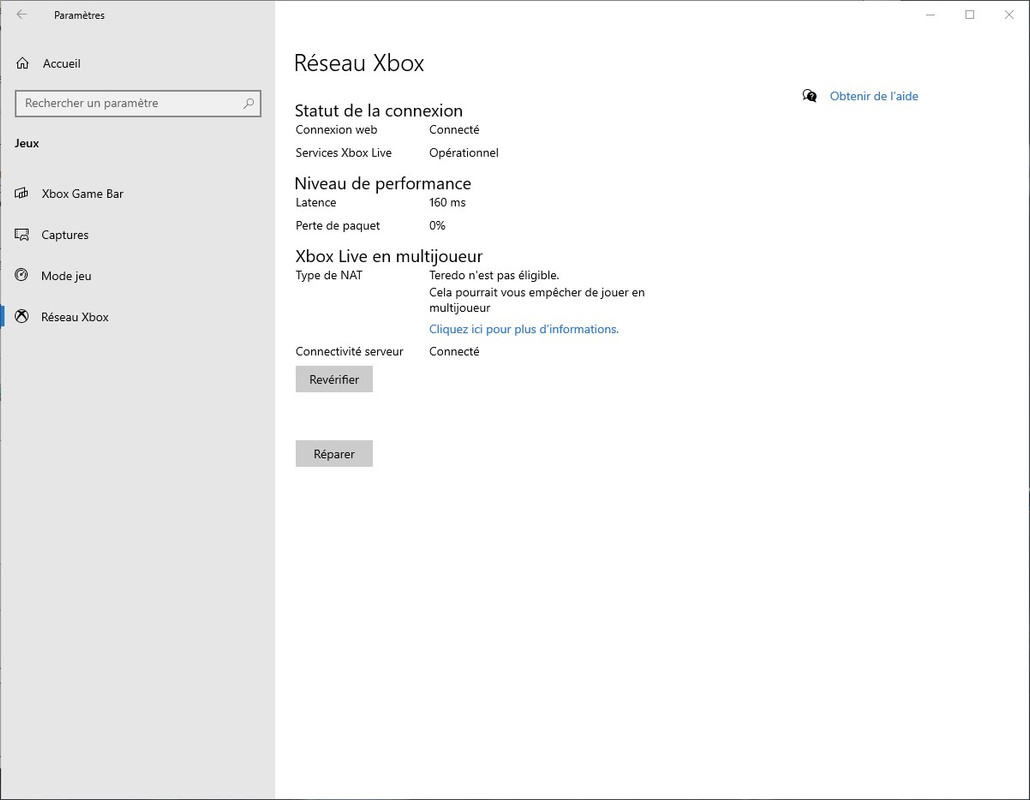This screenshot has width=1030, height=800.
Task: Click the 'Niveau de performance' heading
Action: tap(382, 183)
